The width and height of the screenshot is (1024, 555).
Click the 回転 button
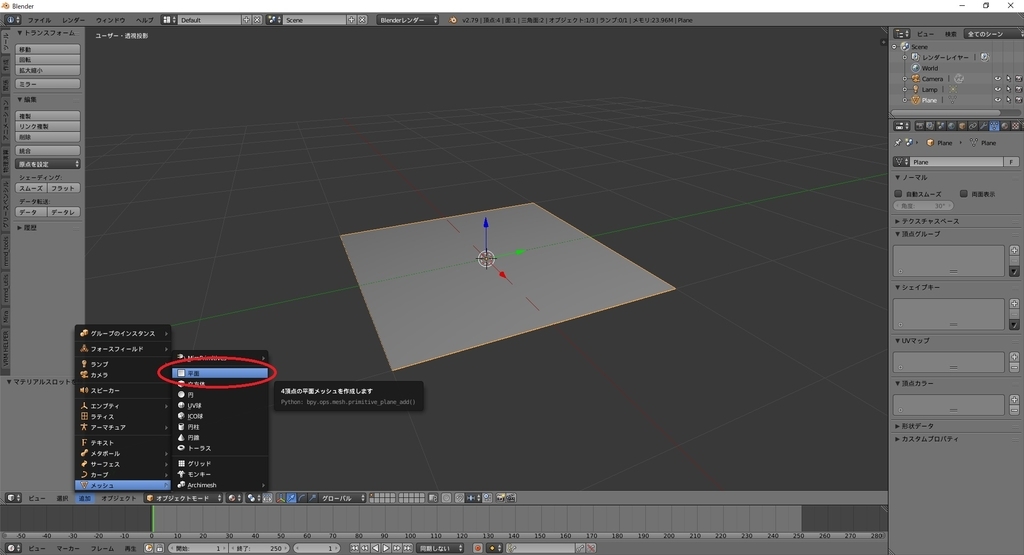(x=48, y=59)
